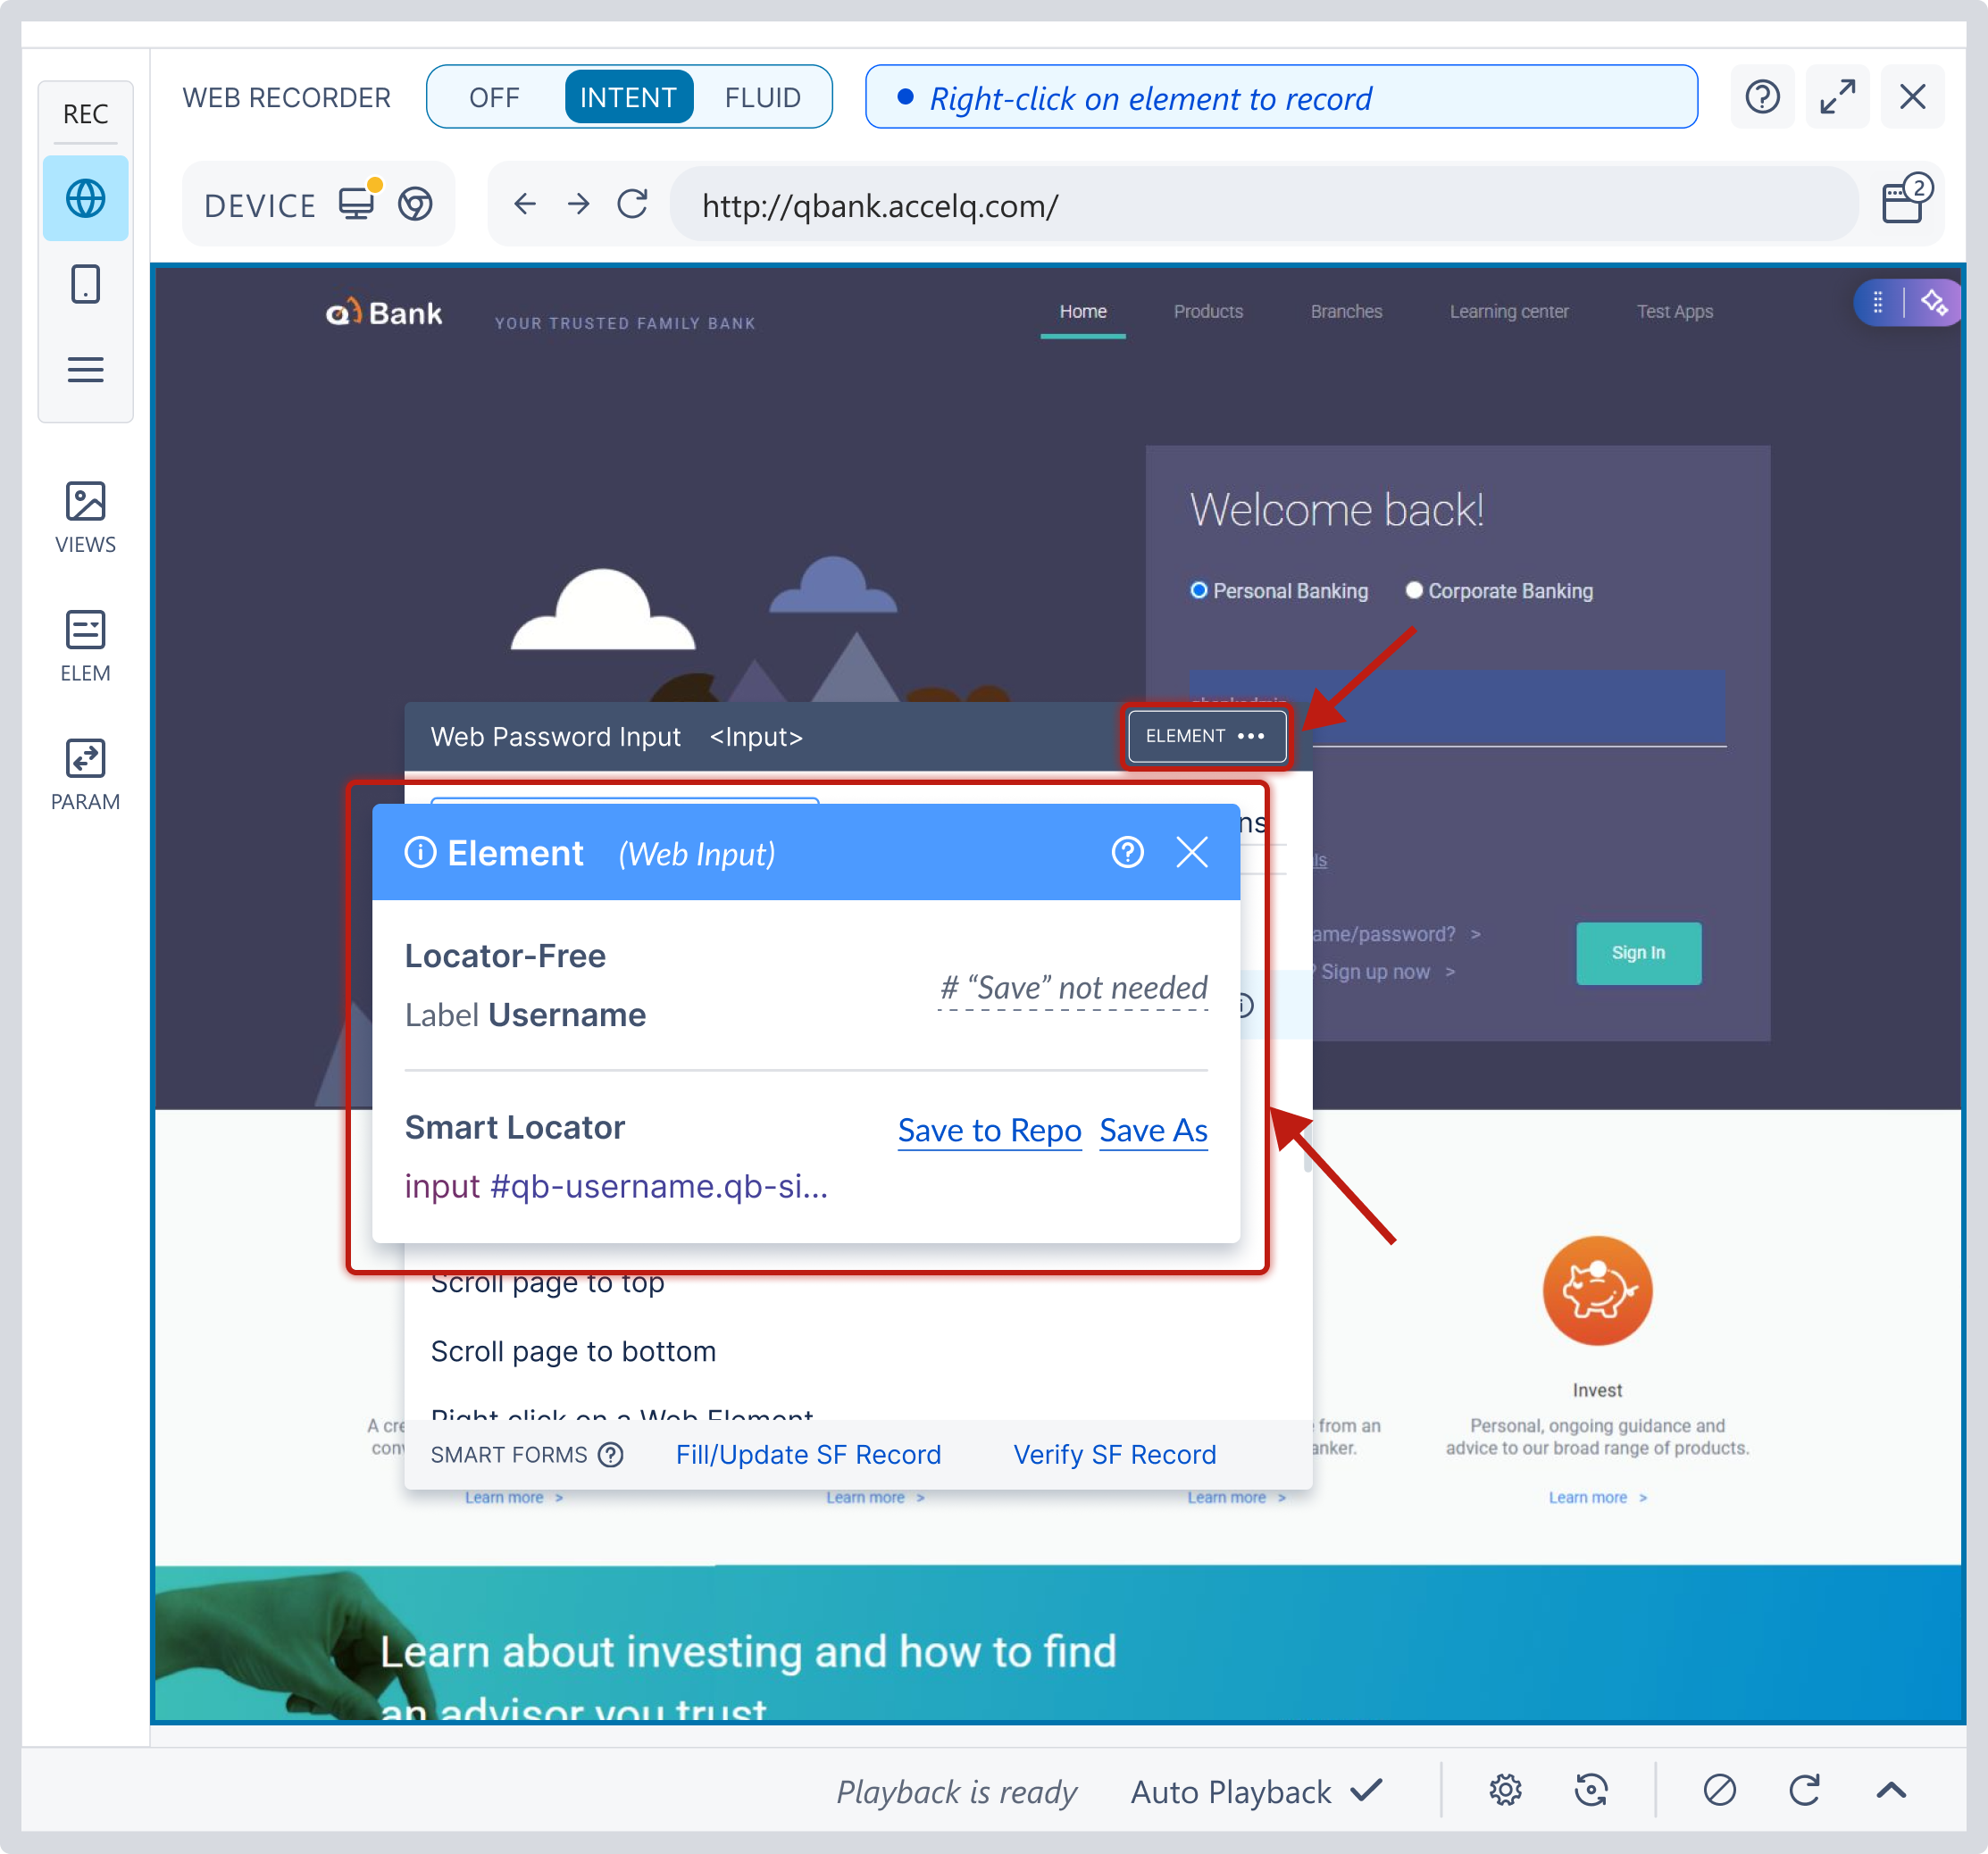Click Learn more under Invest
Image resolution: width=1988 pixels, height=1854 pixels.
[1597, 1497]
